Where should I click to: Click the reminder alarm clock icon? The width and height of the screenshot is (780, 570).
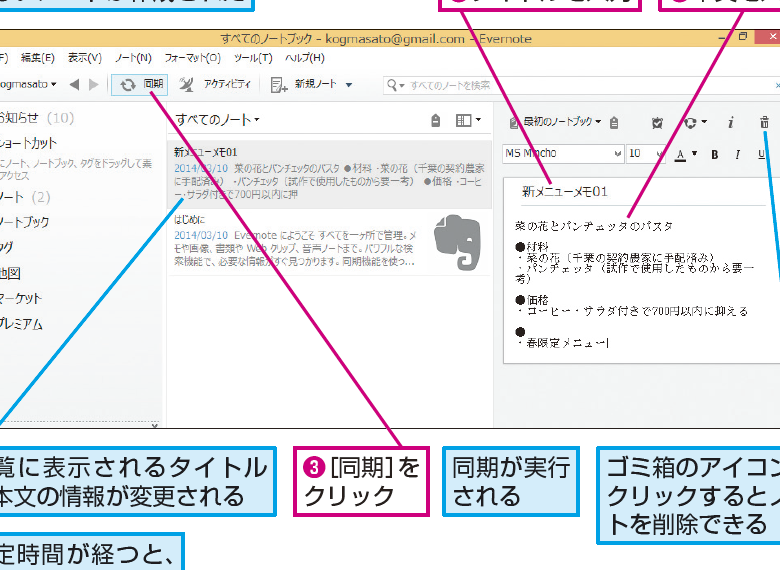coord(657,122)
